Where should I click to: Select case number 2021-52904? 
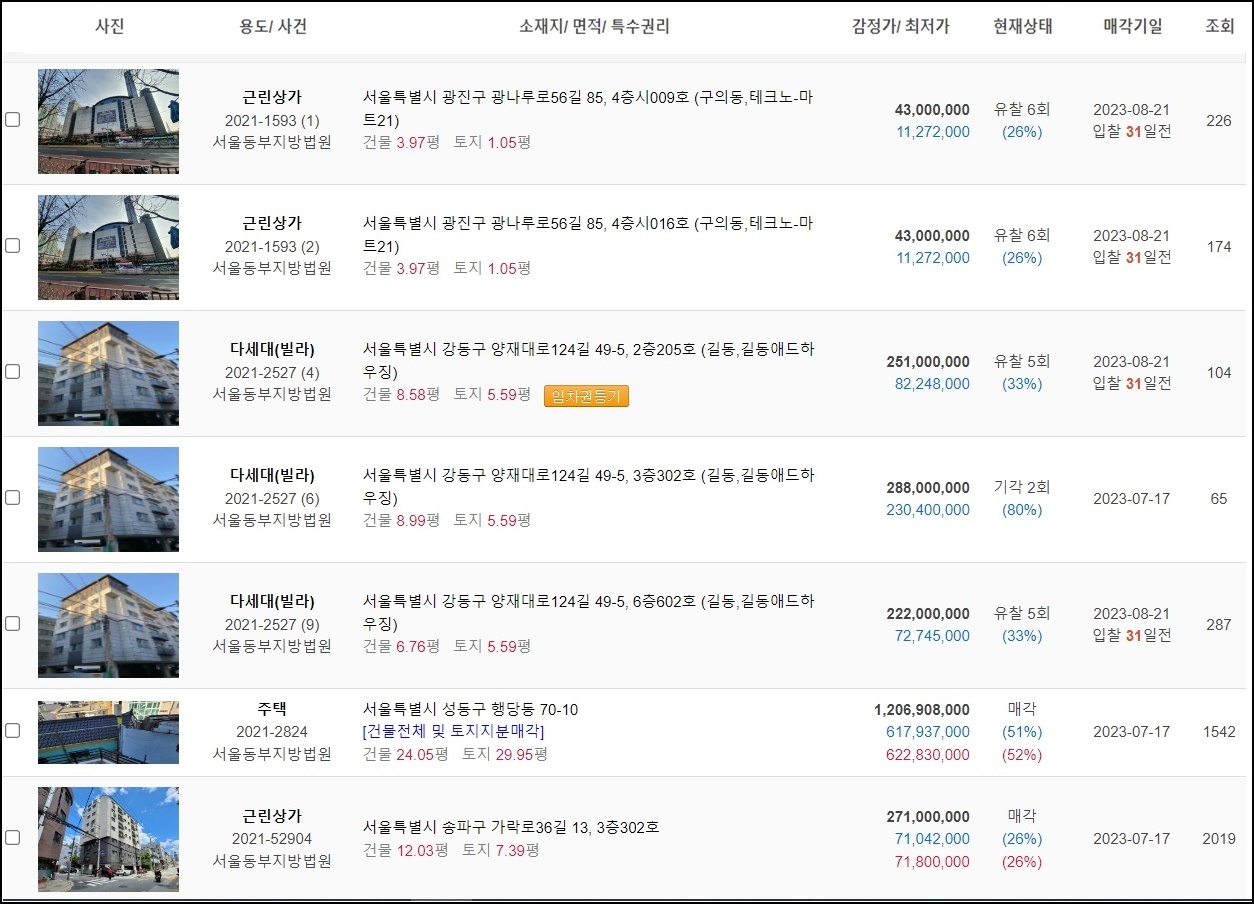point(272,839)
